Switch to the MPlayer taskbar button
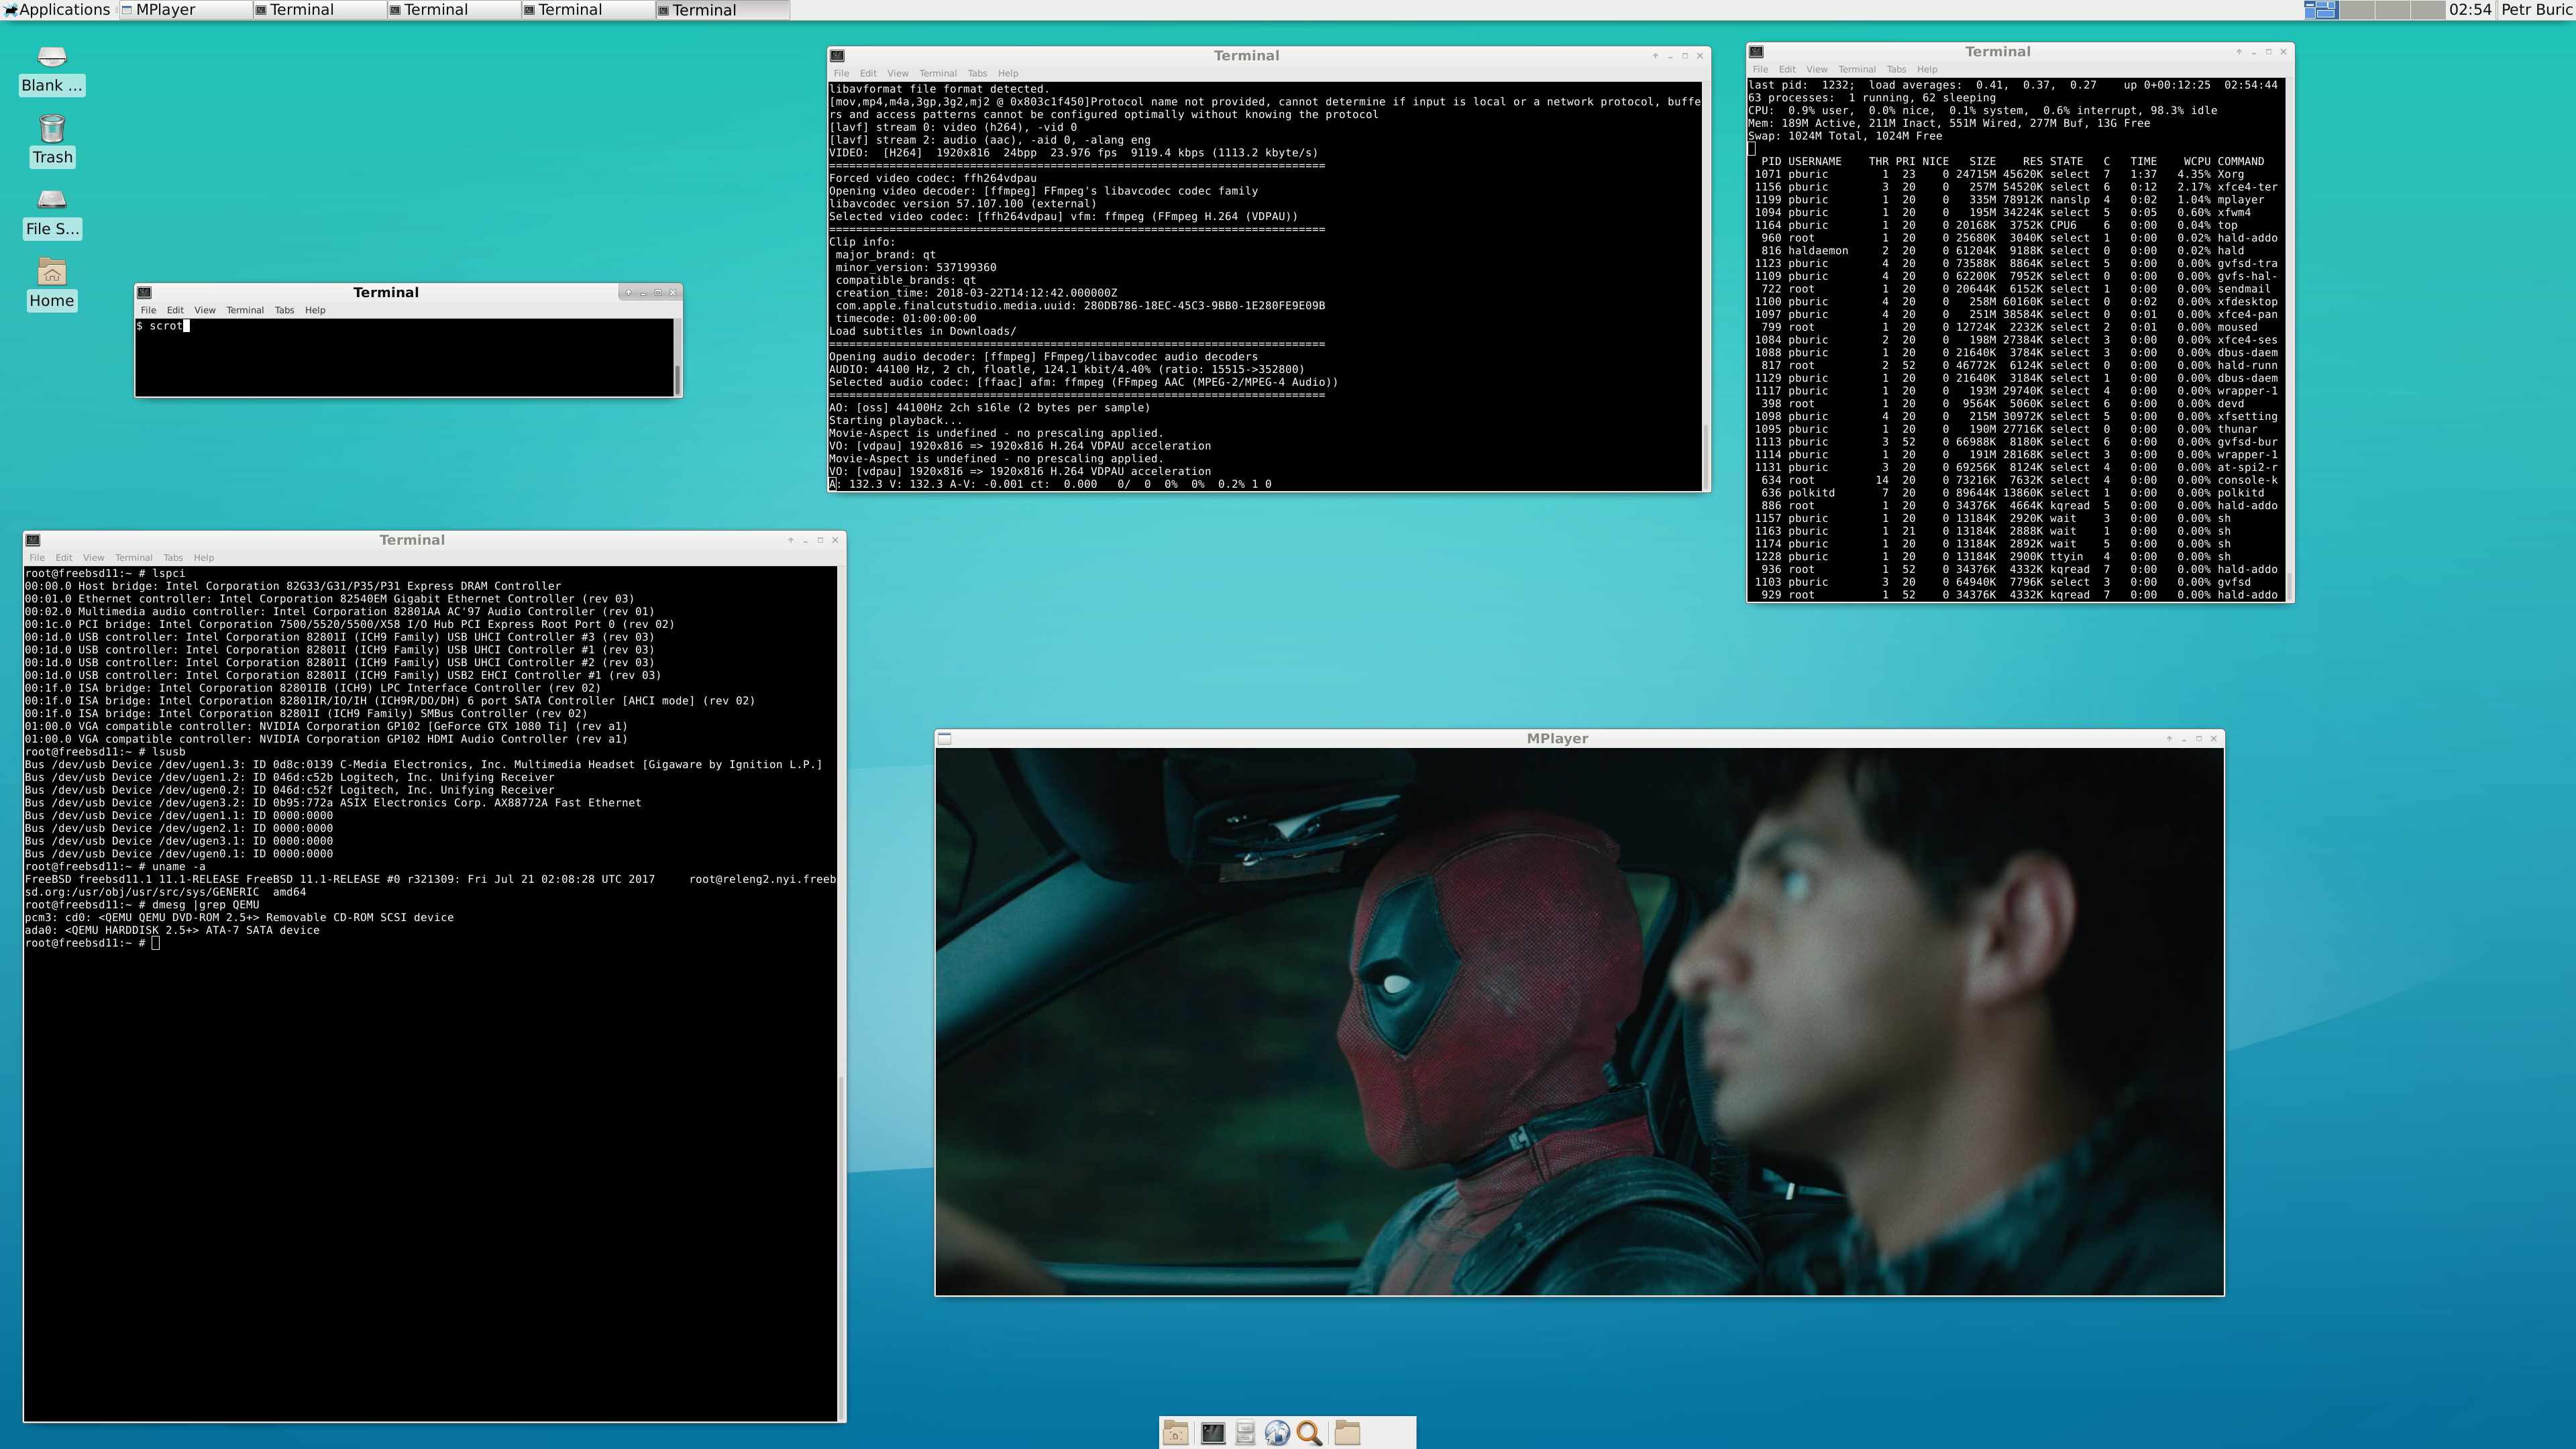 [185, 10]
